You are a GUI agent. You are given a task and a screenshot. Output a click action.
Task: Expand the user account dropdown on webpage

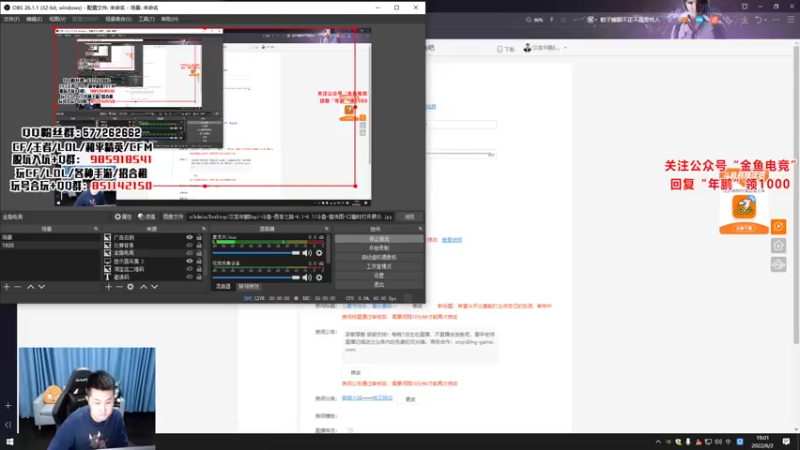(x=565, y=48)
